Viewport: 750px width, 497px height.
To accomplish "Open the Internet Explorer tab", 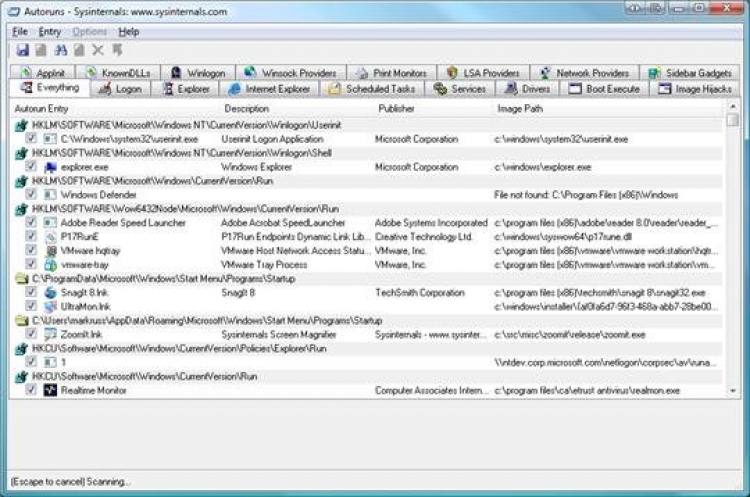I will pyautogui.click(x=269, y=89).
